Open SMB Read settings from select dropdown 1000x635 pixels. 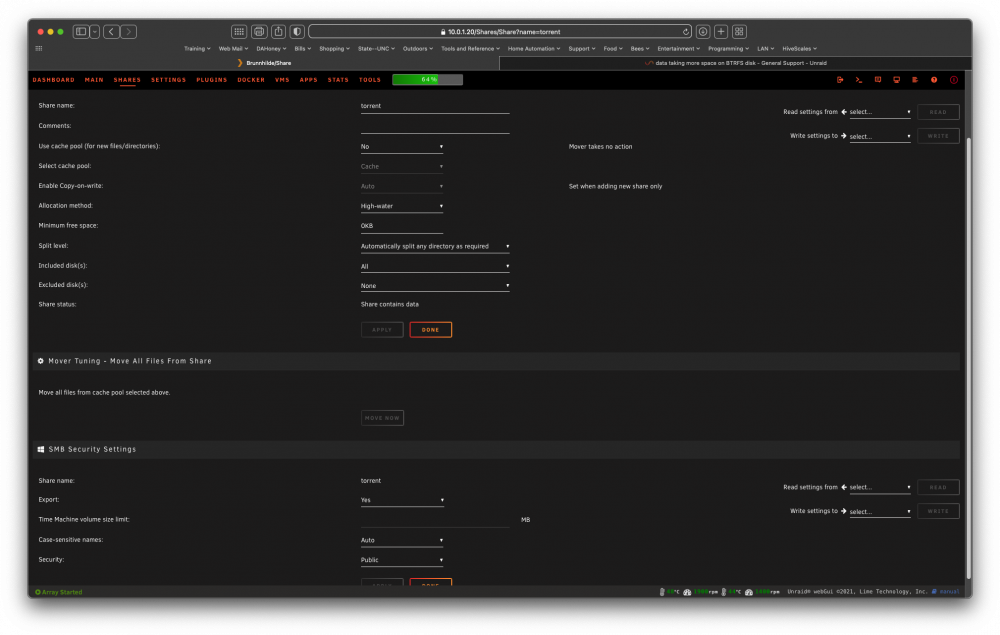[x=879, y=487]
